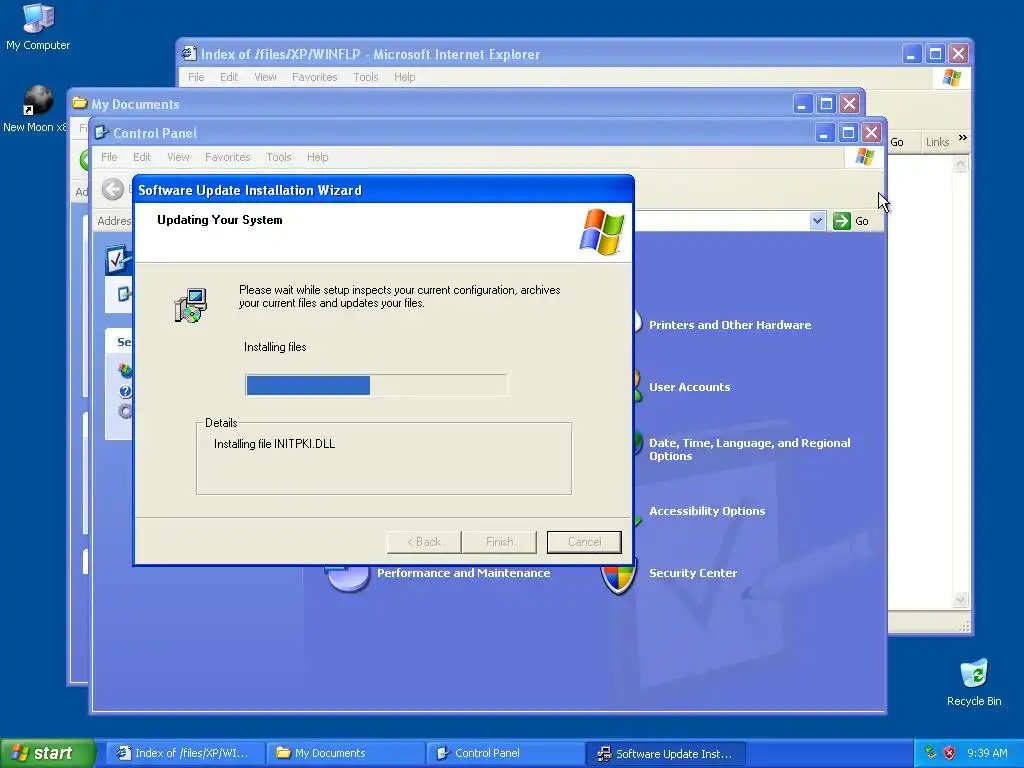This screenshot has height=768, width=1024.
Task: Open Performance and Maintenance category
Action: pyautogui.click(x=464, y=573)
